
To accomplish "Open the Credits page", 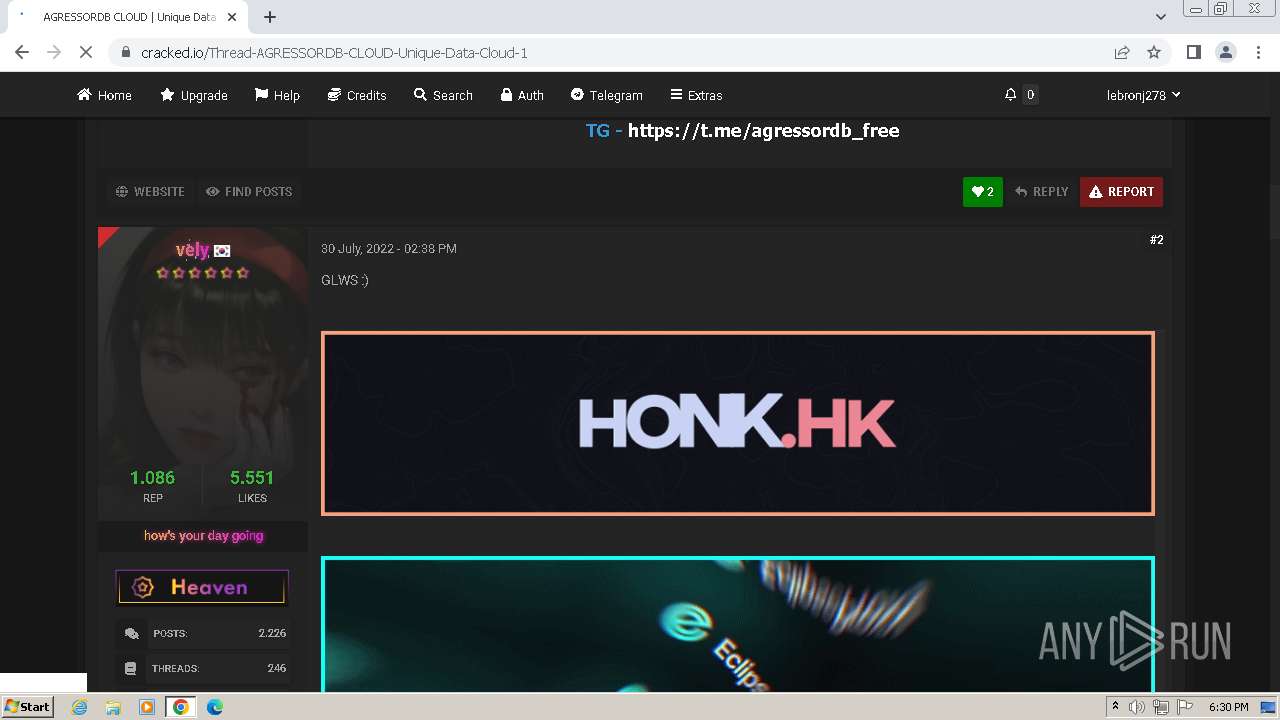I will [357, 95].
